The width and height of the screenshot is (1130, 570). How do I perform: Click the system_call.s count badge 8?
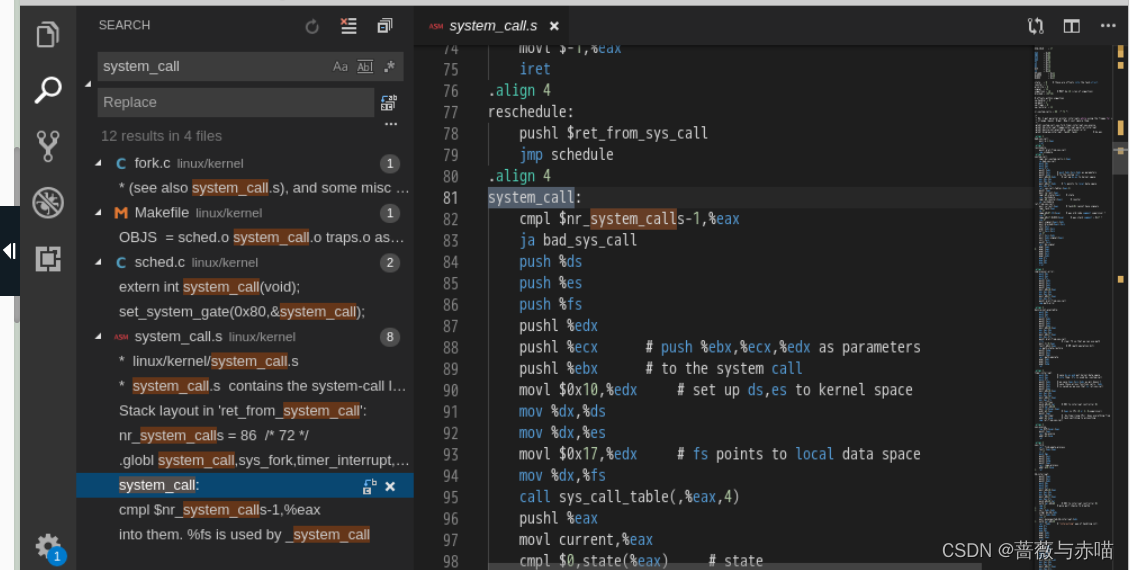[x=390, y=337]
